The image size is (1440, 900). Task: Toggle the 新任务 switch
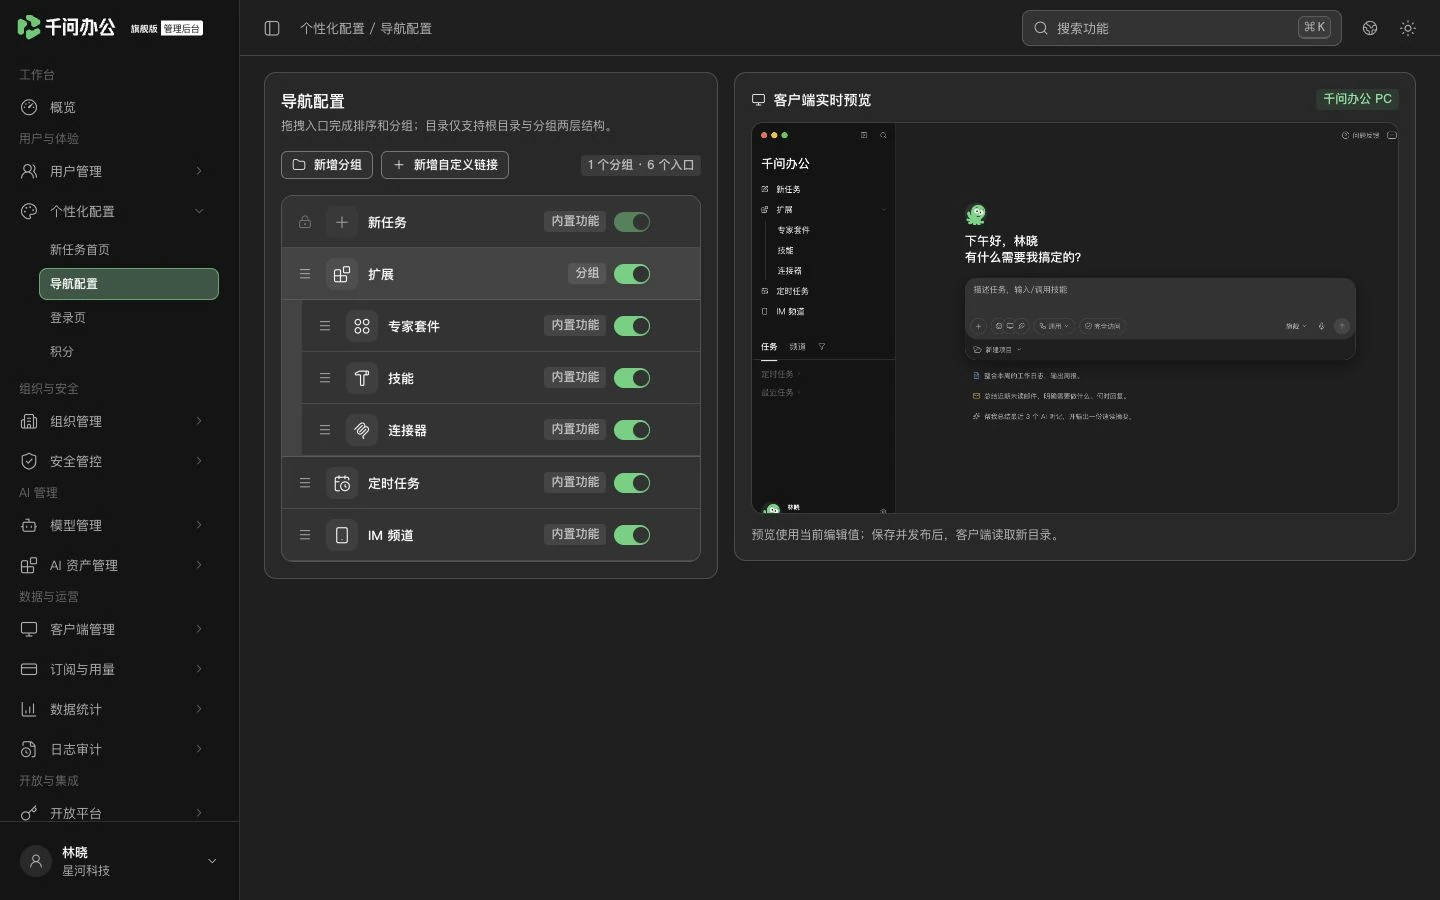point(632,222)
